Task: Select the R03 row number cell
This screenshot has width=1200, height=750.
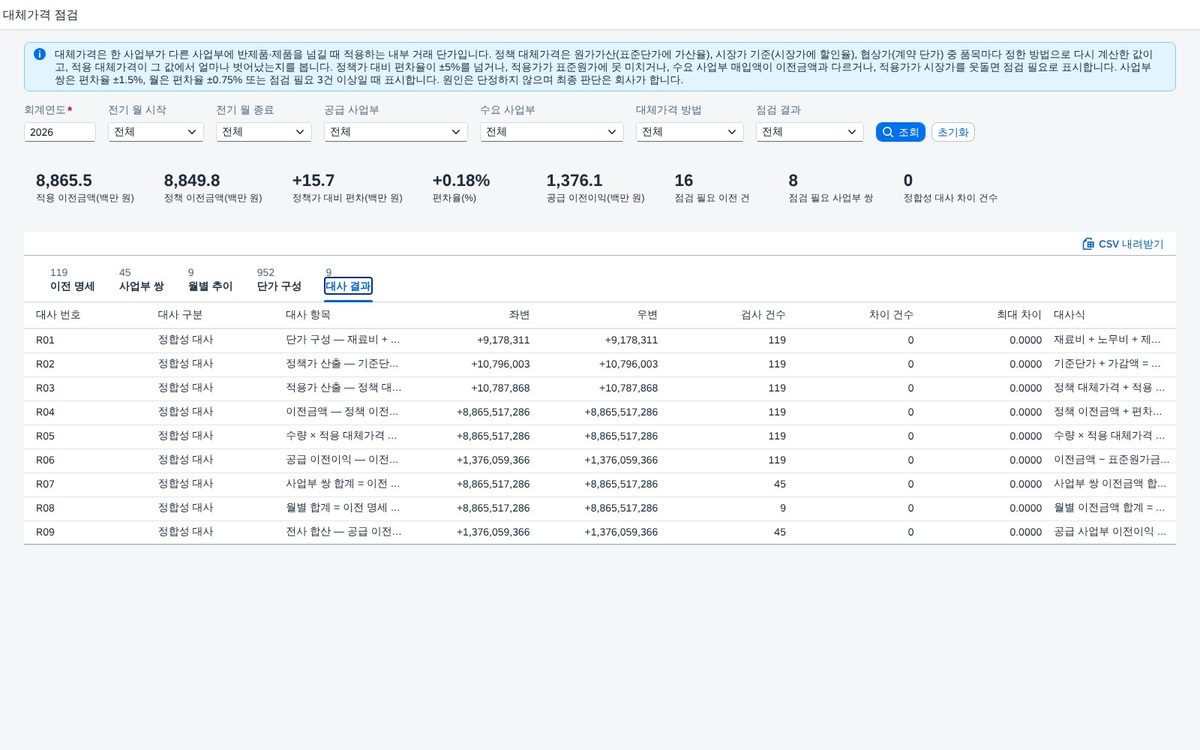Action: point(45,388)
